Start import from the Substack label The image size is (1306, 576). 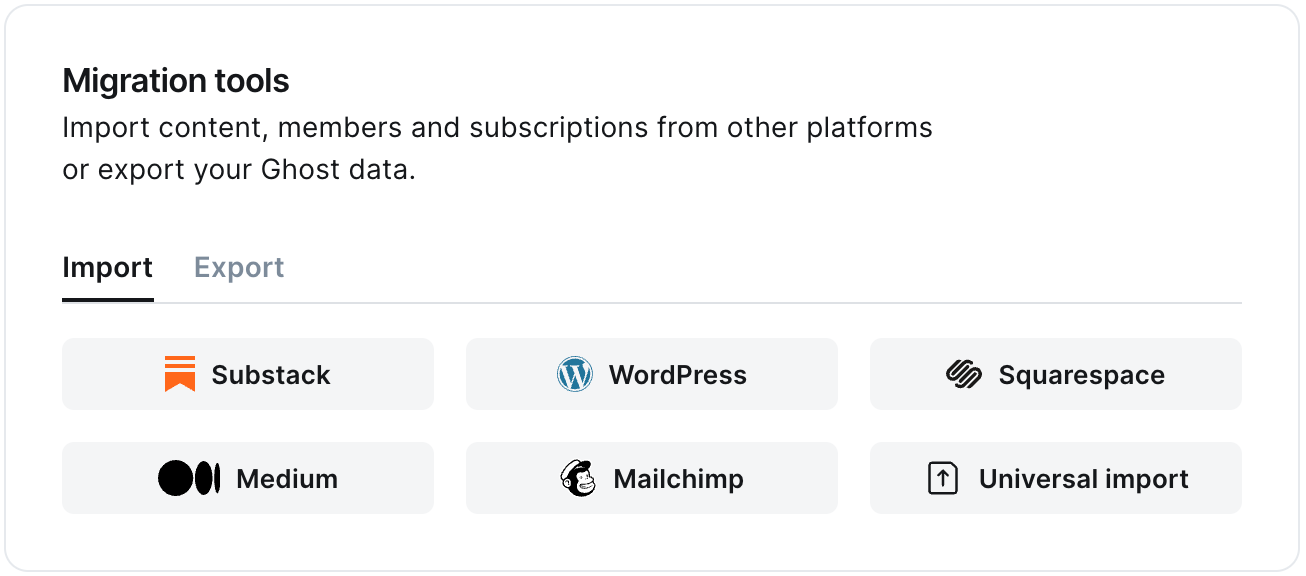click(271, 375)
